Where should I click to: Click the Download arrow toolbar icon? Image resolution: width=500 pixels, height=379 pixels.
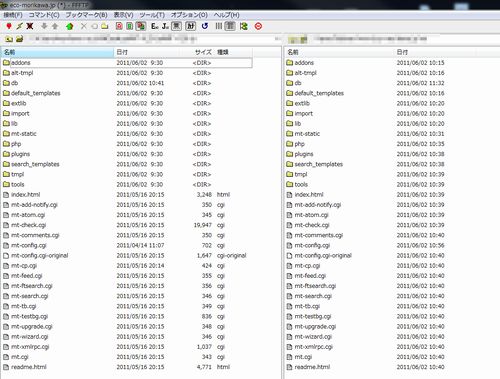[x=44, y=26]
